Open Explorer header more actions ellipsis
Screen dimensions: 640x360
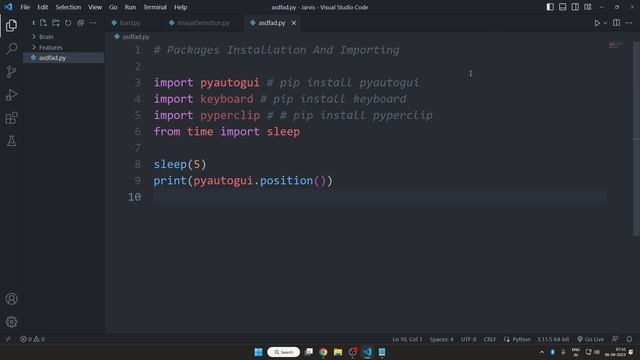pyautogui.click(x=93, y=23)
